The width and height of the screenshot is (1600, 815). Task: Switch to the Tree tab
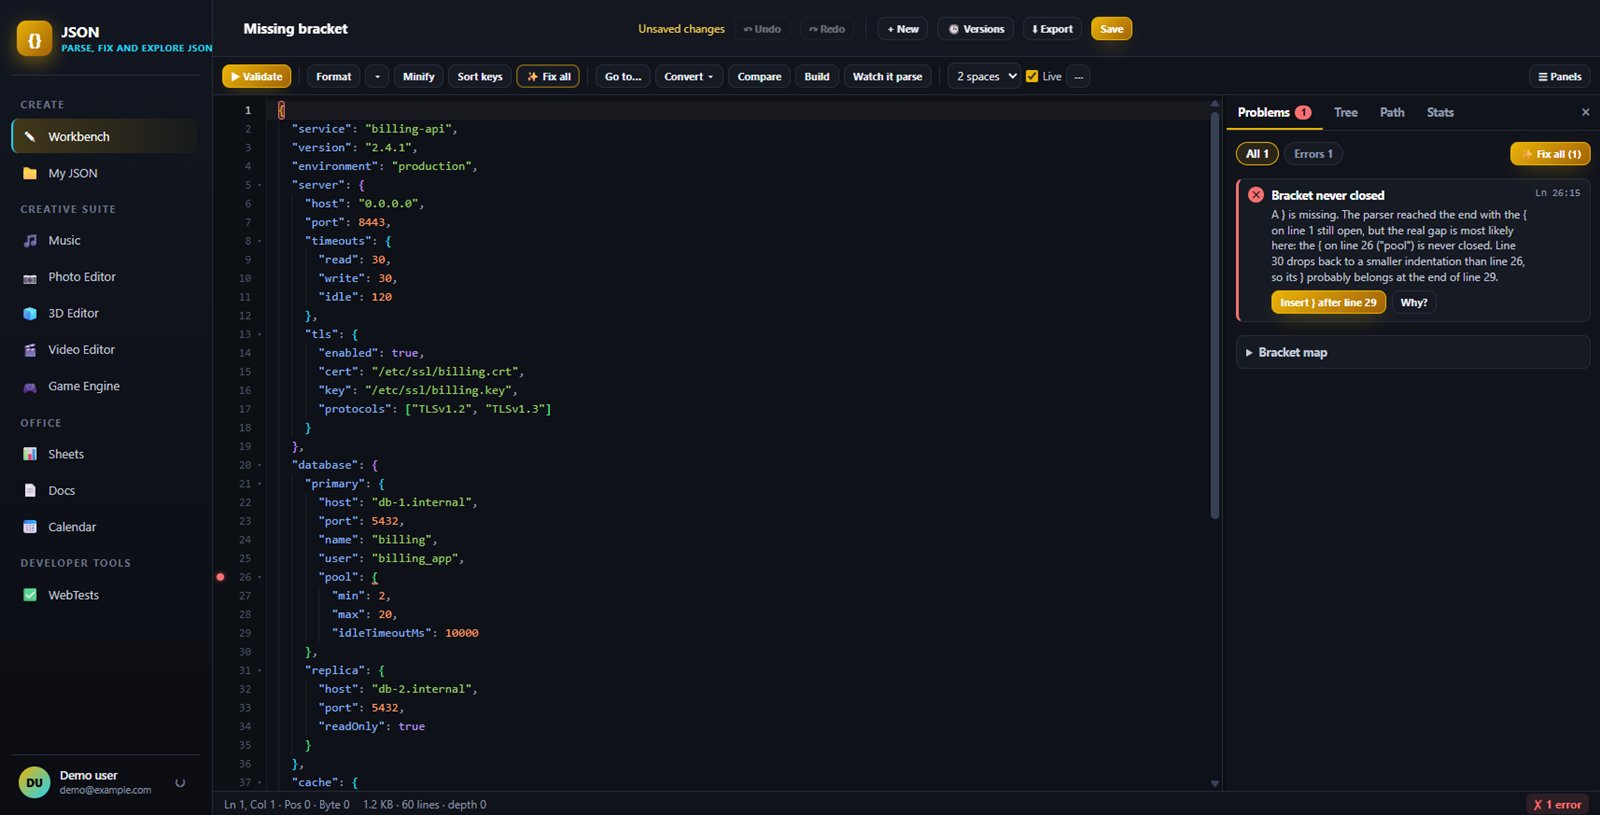pyautogui.click(x=1345, y=112)
